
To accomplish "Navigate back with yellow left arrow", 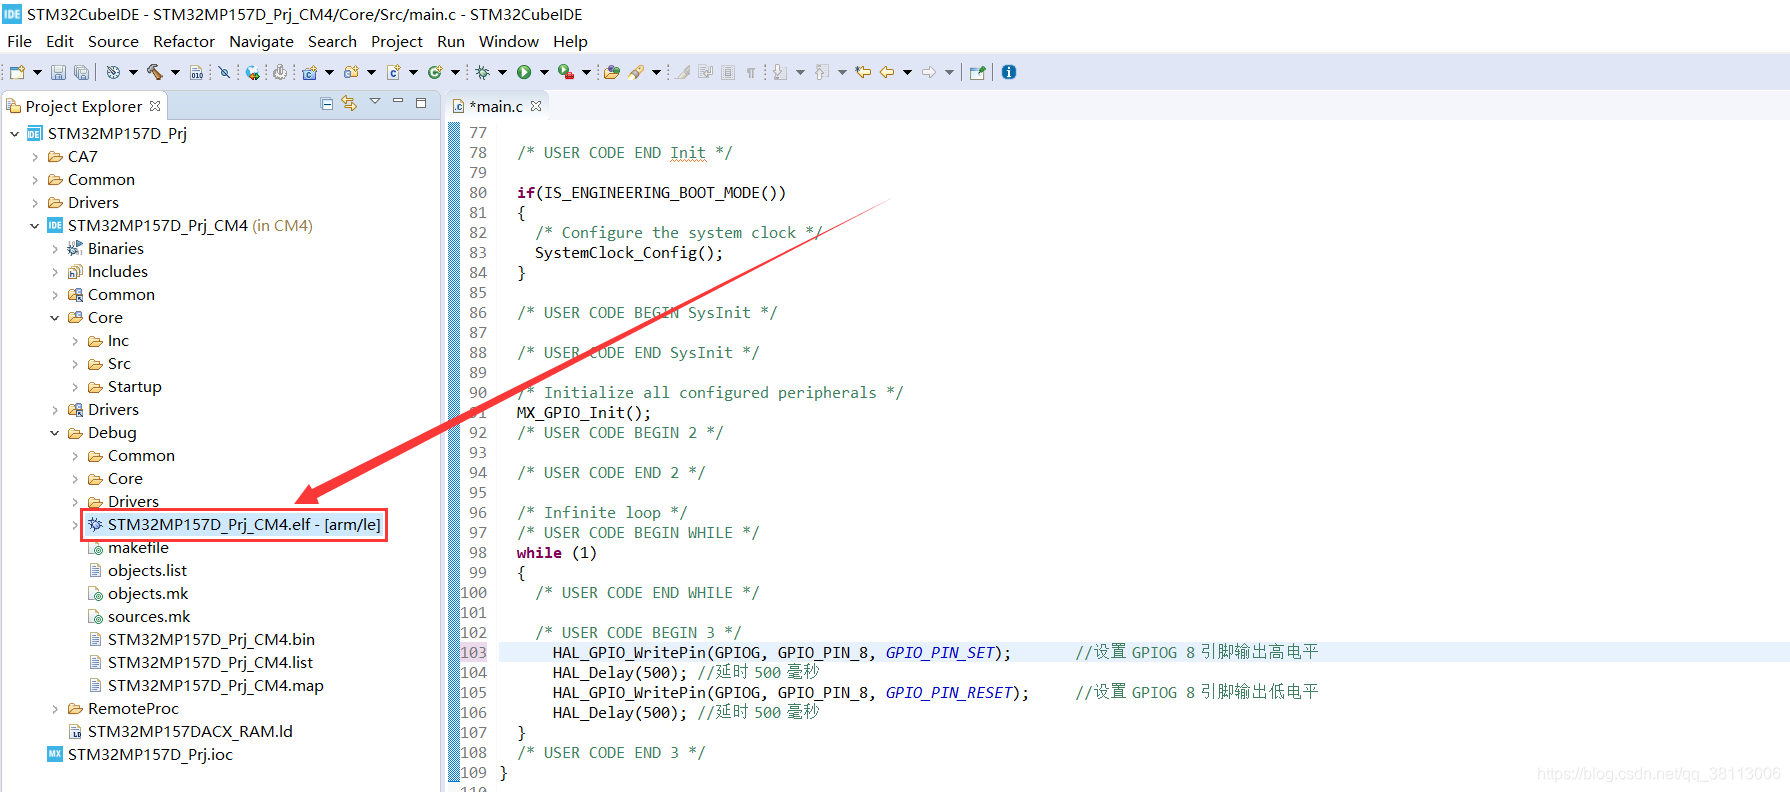I will click(886, 72).
